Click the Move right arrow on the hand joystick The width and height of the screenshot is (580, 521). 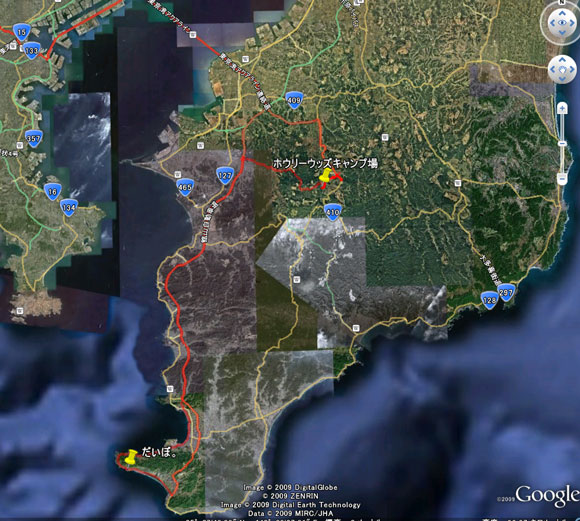point(572,69)
